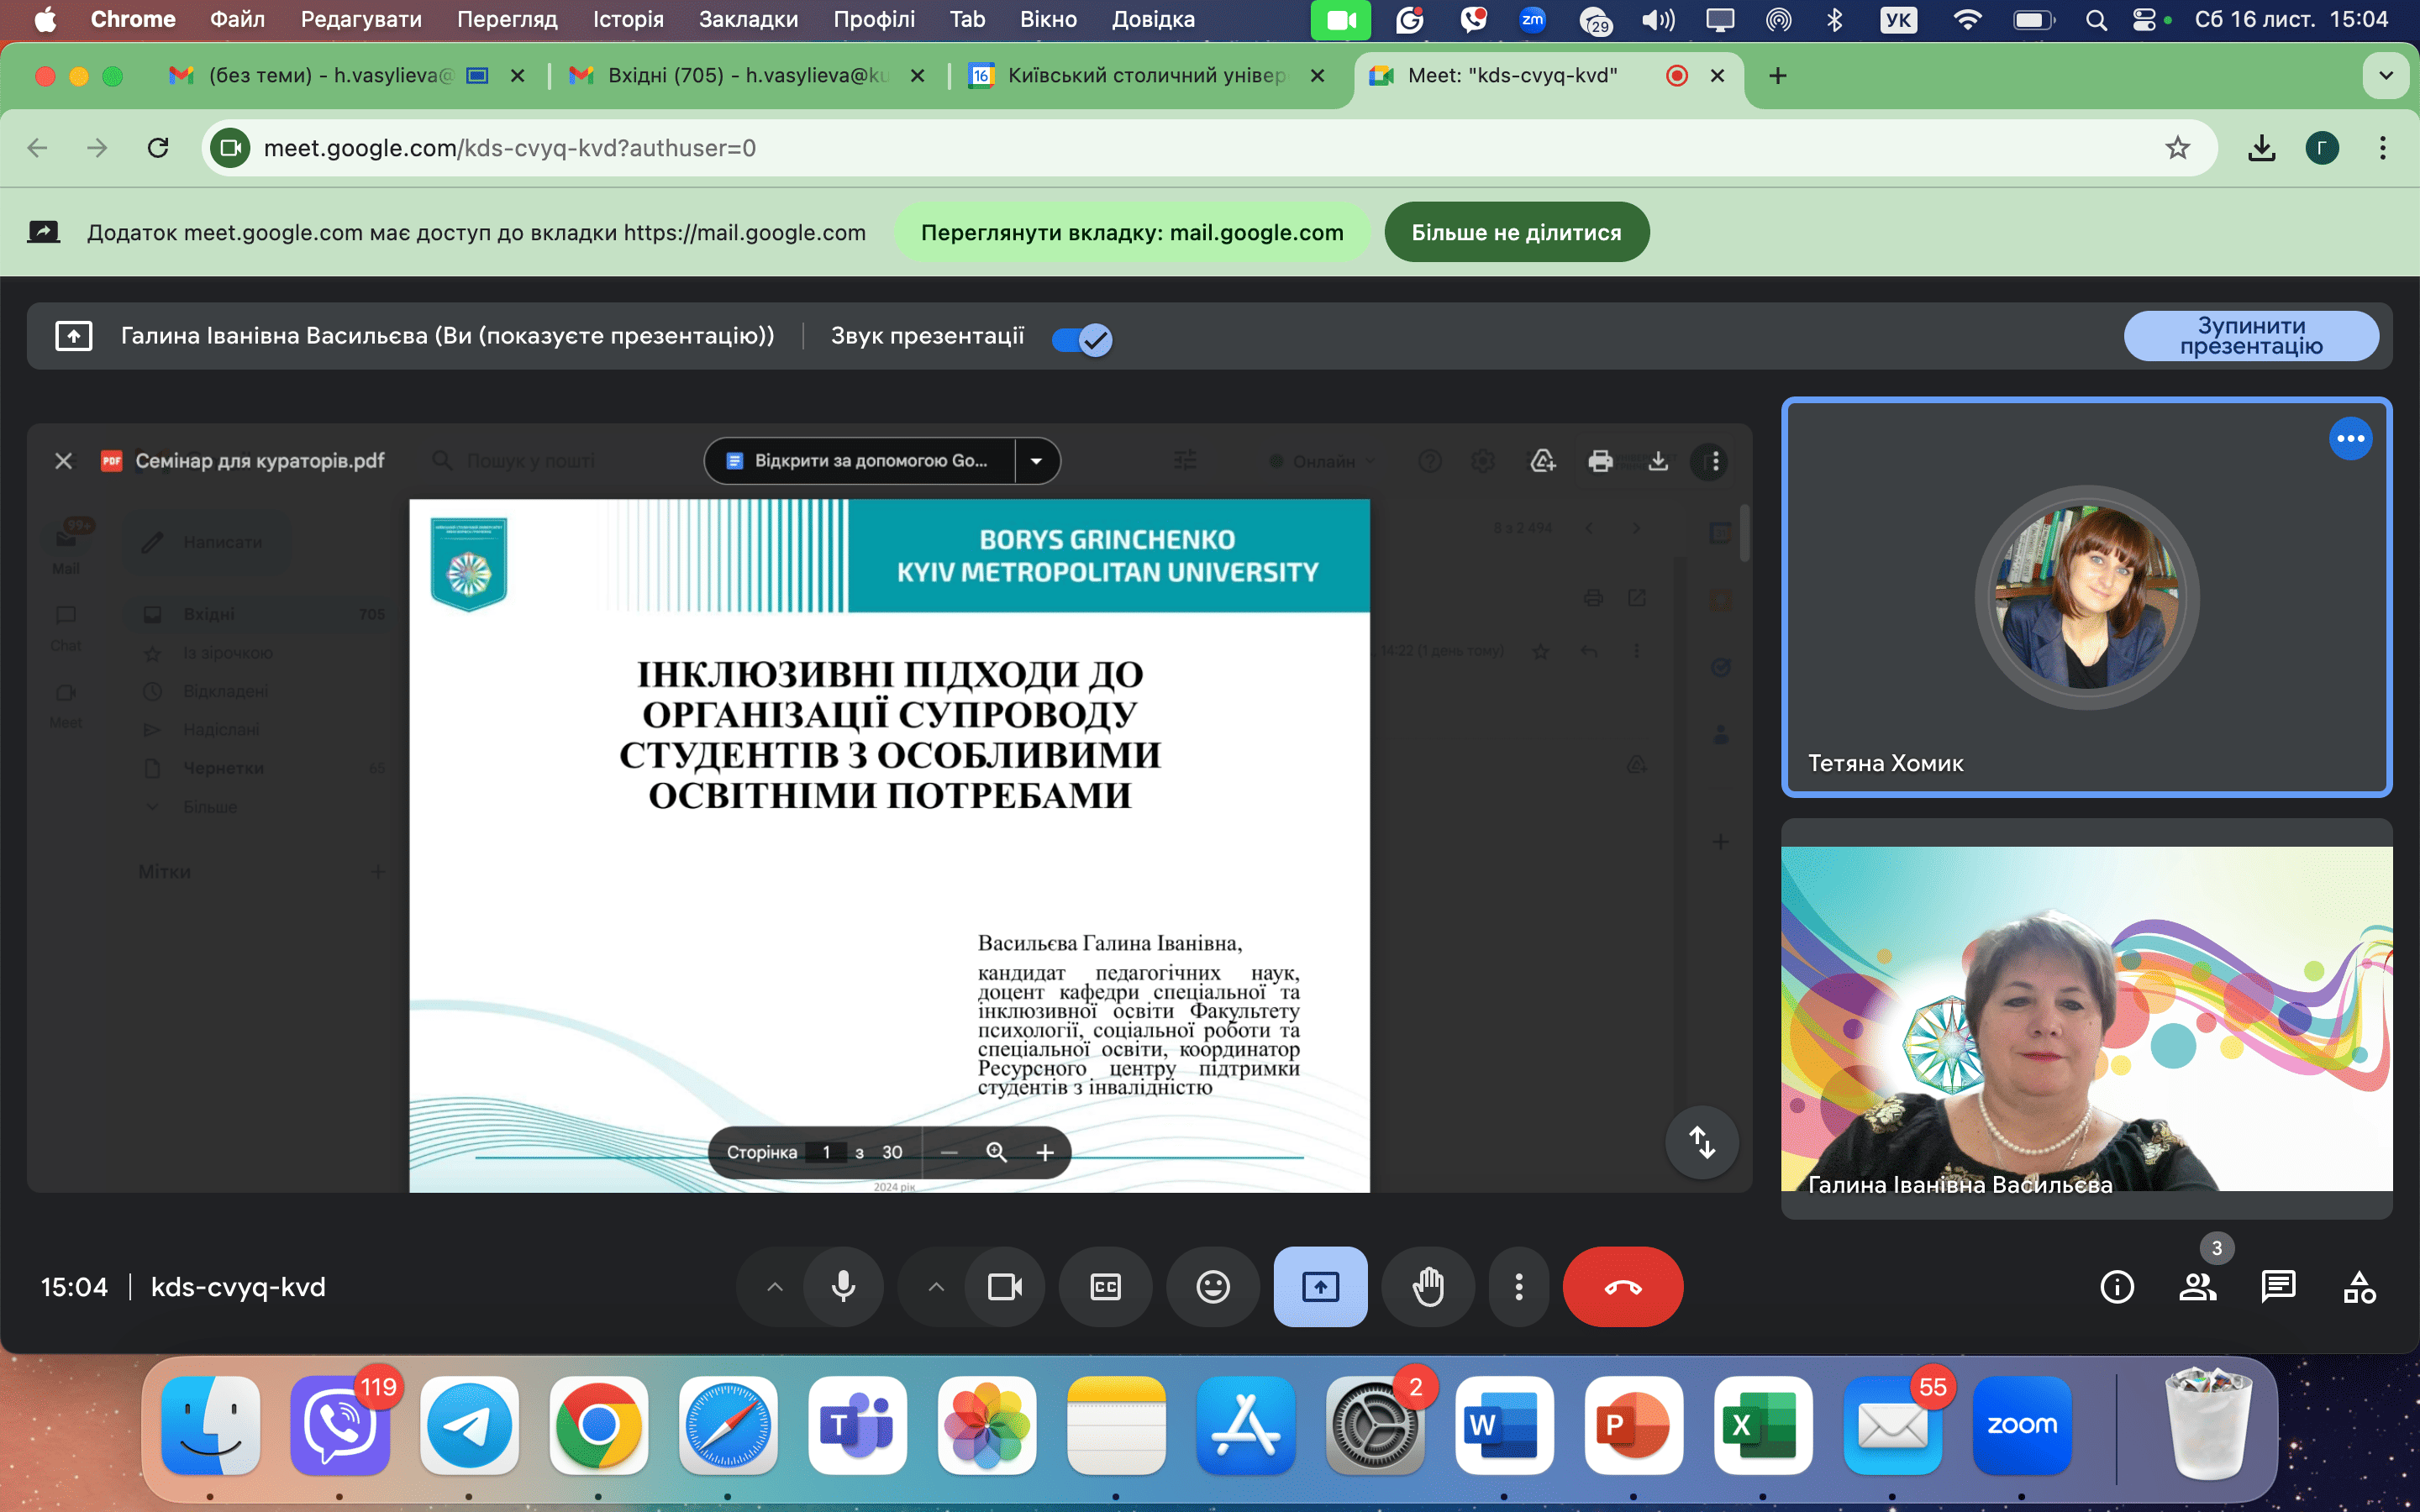Click Зупинити презентацію button
The image size is (2420, 1512).
click(x=2250, y=336)
